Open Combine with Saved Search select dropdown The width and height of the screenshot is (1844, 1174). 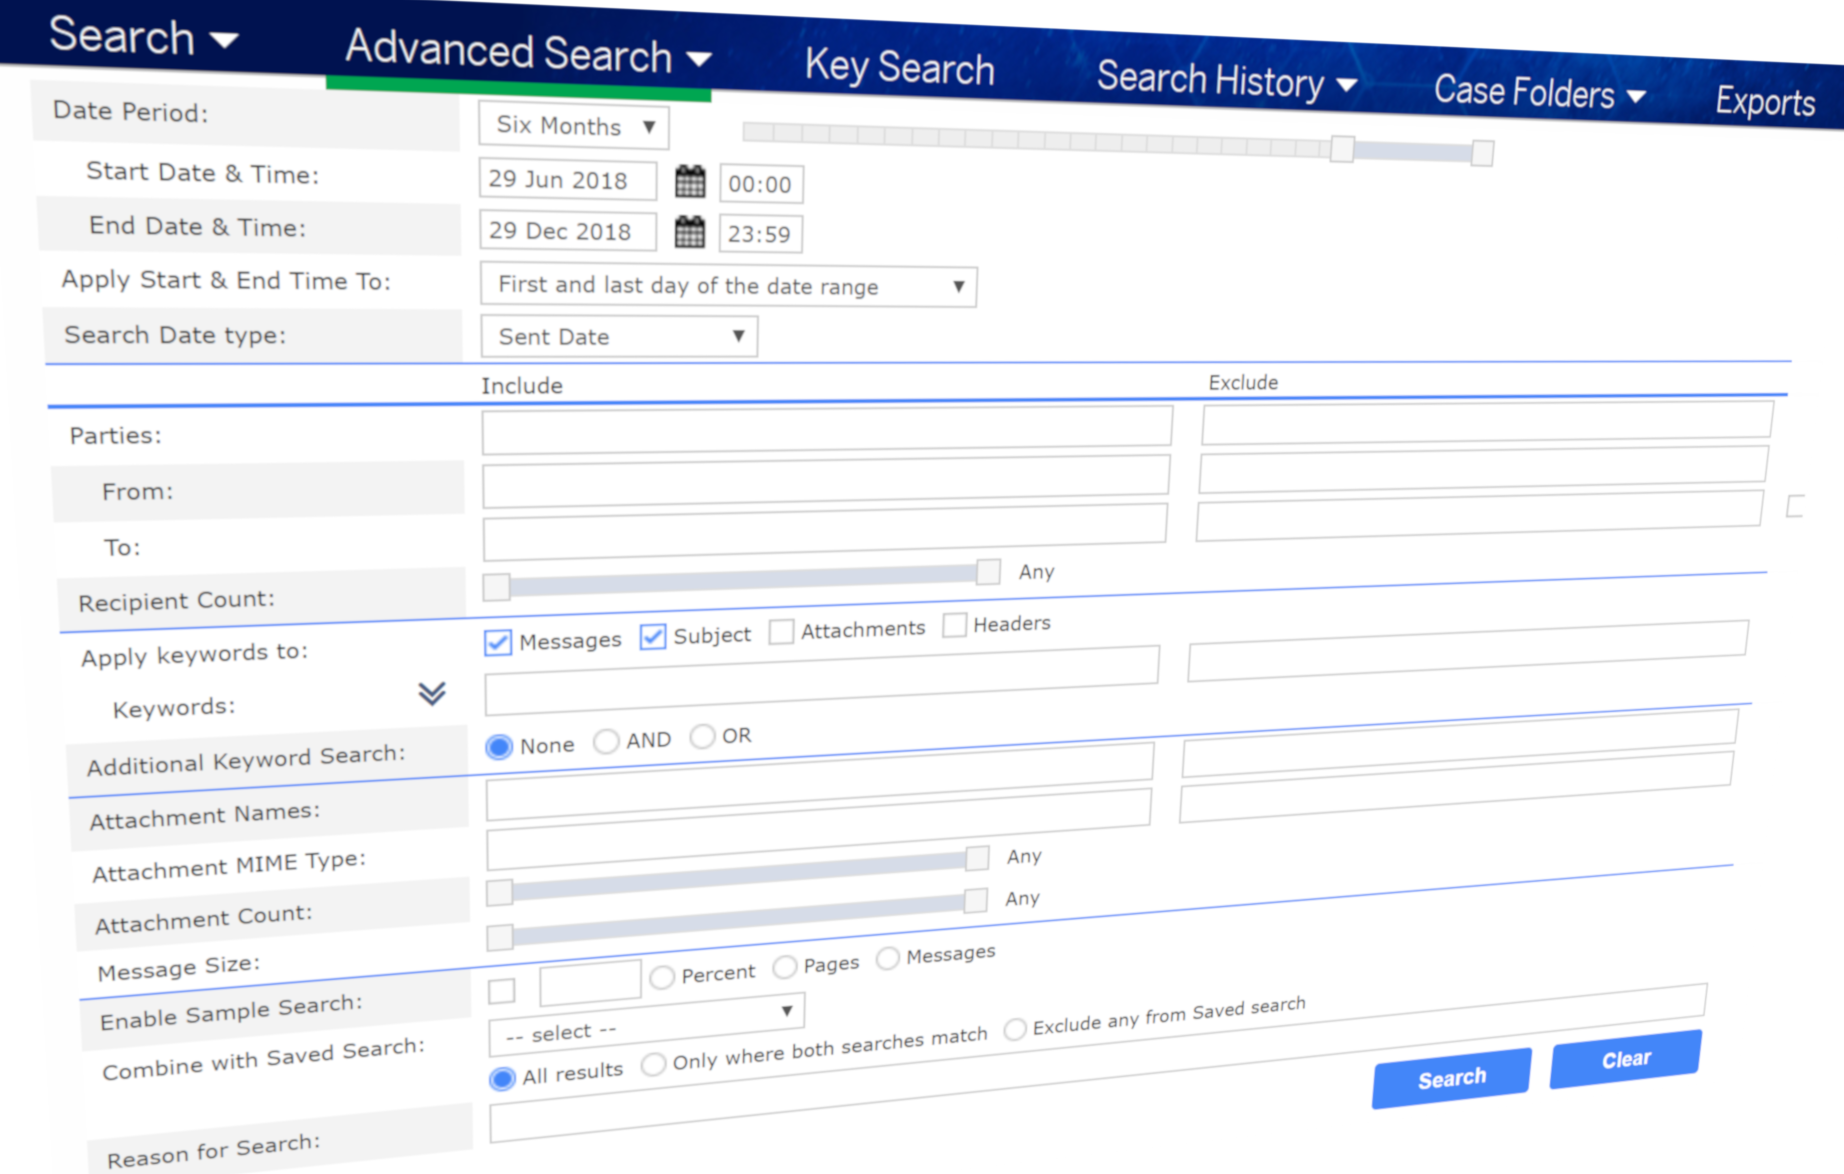[646, 1027]
